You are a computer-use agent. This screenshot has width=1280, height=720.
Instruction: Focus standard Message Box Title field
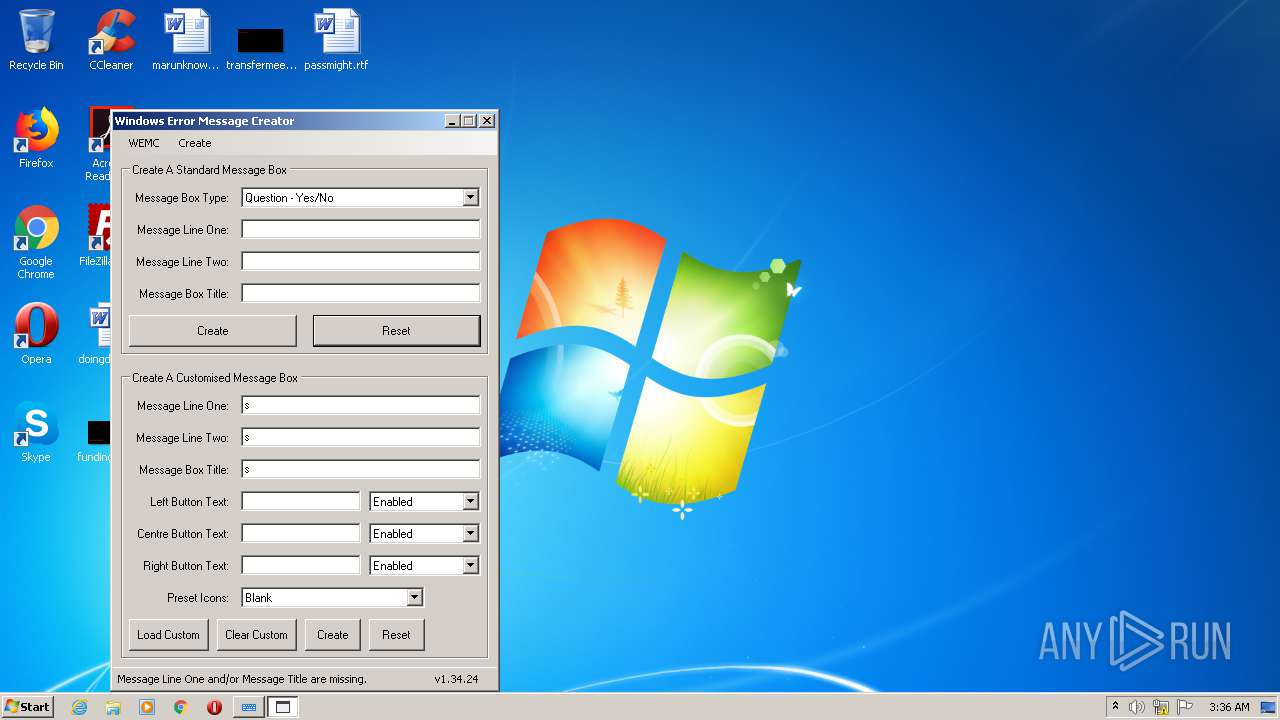(361, 294)
